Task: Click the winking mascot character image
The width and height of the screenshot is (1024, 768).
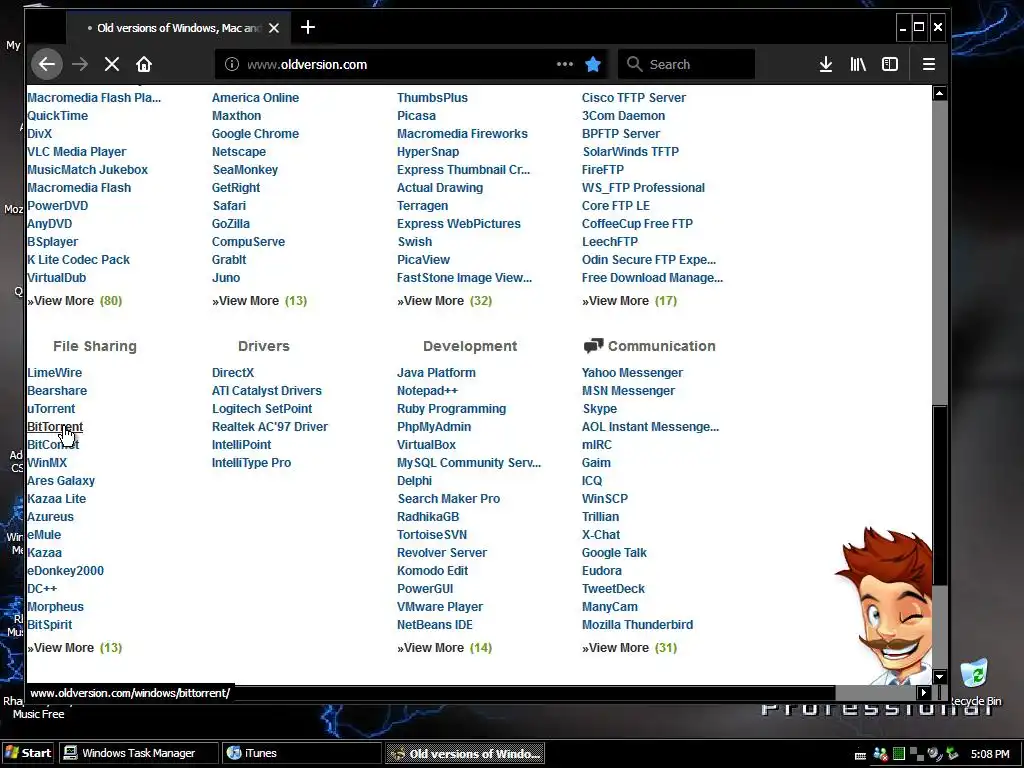Action: (x=885, y=604)
